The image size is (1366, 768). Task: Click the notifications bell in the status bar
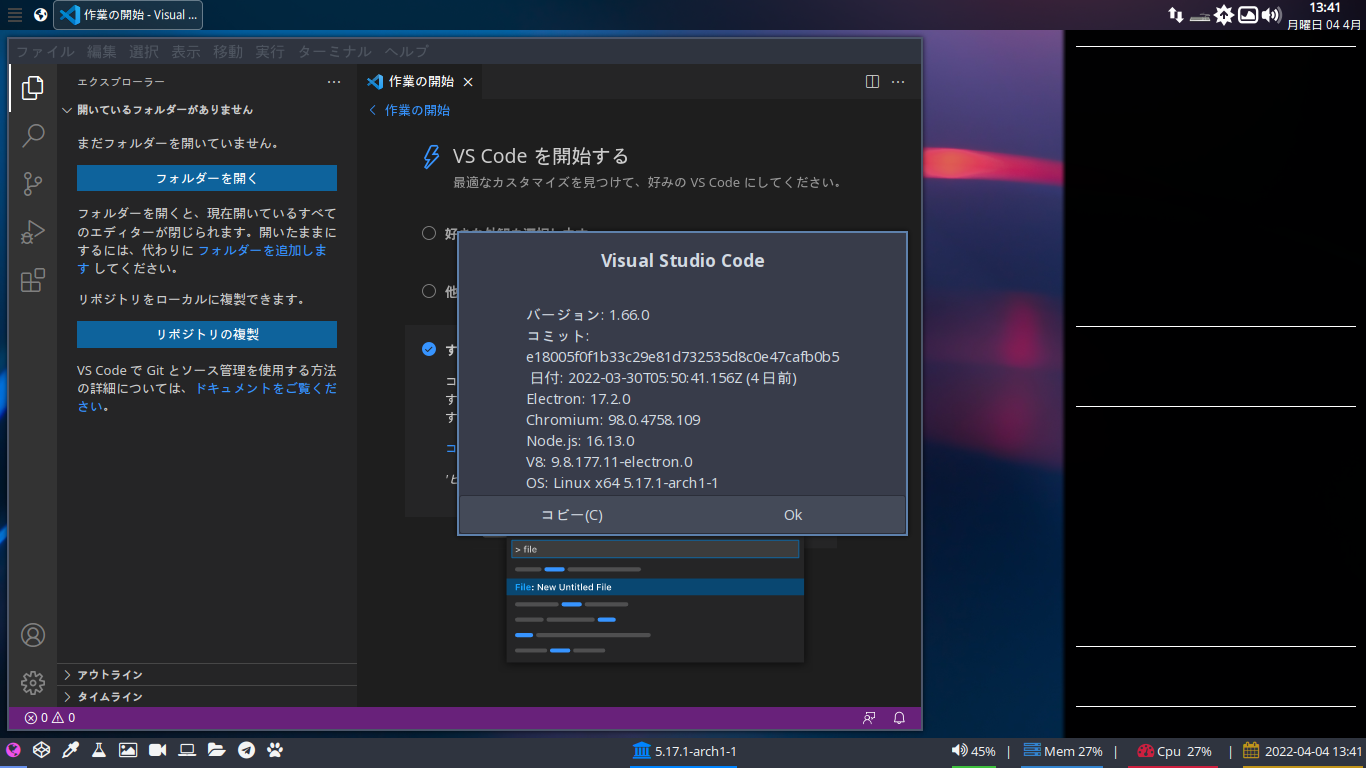899,718
